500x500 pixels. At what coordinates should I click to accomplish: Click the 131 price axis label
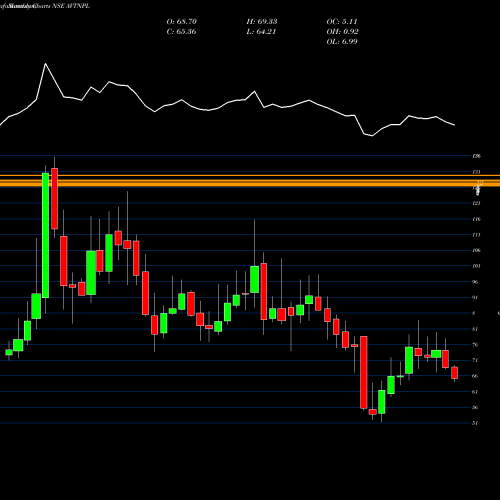pyautogui.click(x=476, y=172)
